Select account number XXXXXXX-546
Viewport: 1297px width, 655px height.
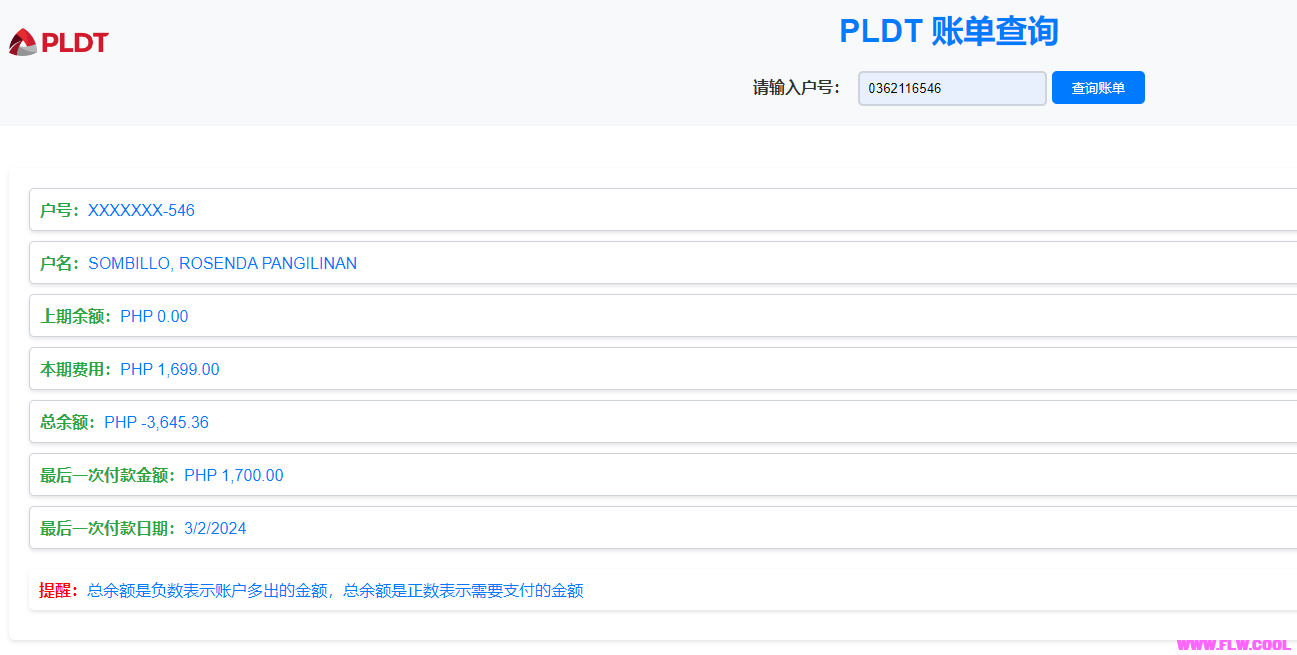pos(141,210)
